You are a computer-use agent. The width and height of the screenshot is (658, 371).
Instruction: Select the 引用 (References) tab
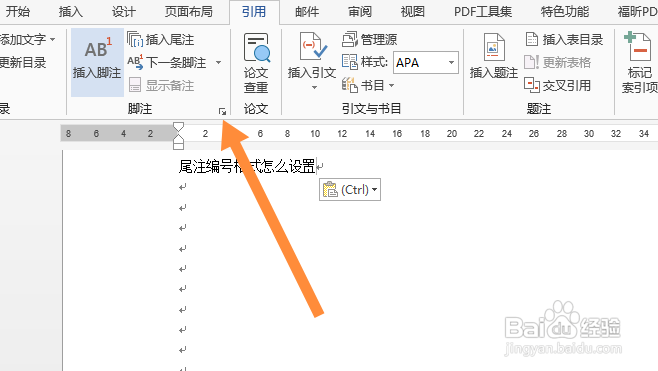[254, 12]
